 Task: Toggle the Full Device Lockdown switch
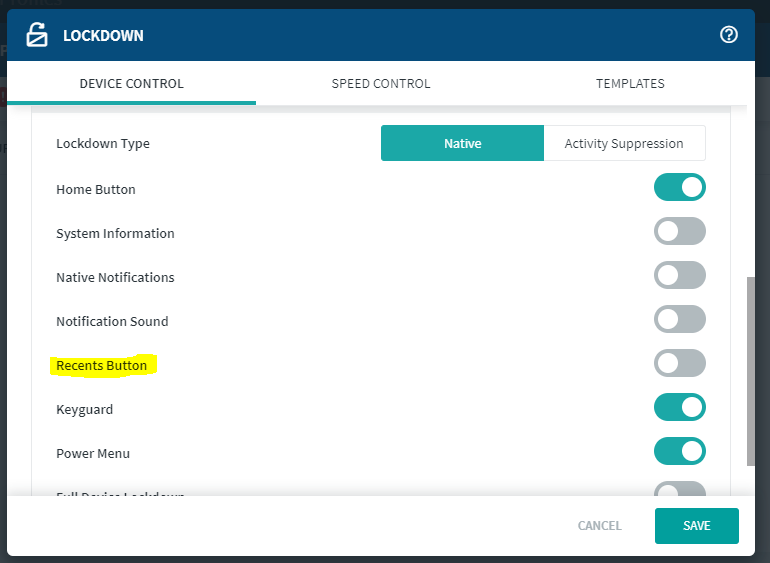coord(680,490)
